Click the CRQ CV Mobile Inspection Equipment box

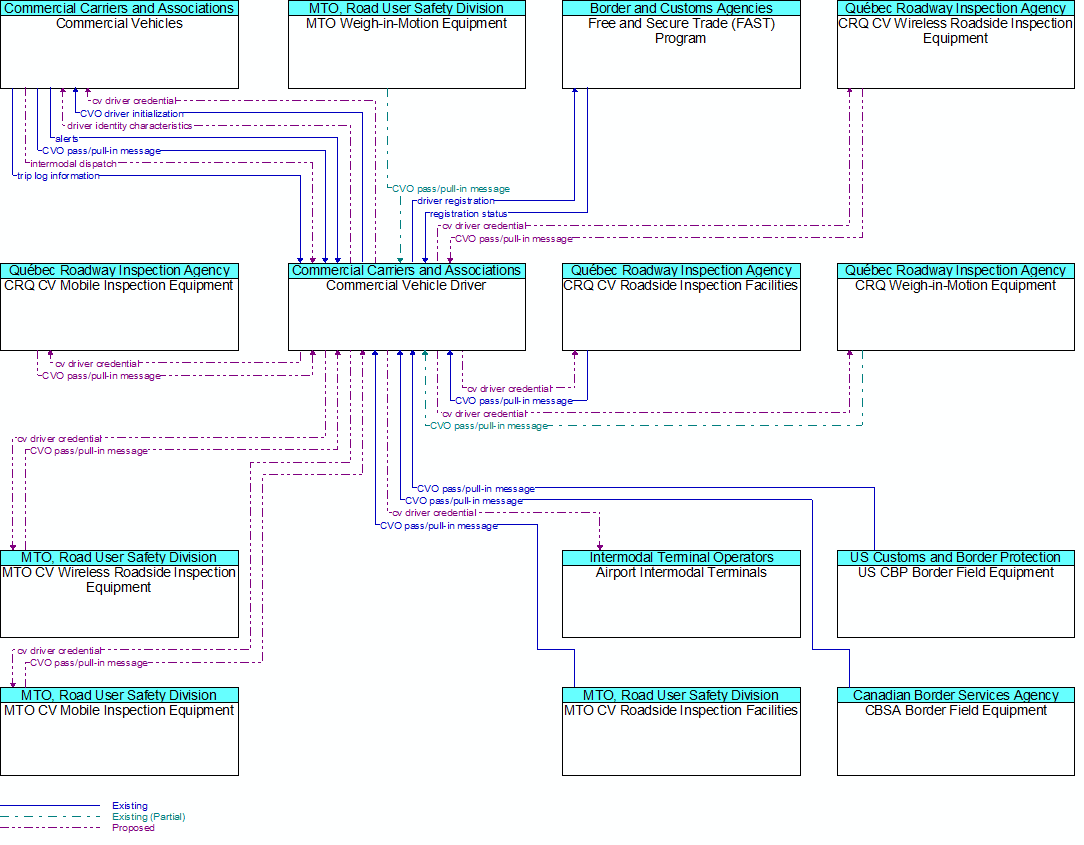pyautogui.click(x=120, y=307)
